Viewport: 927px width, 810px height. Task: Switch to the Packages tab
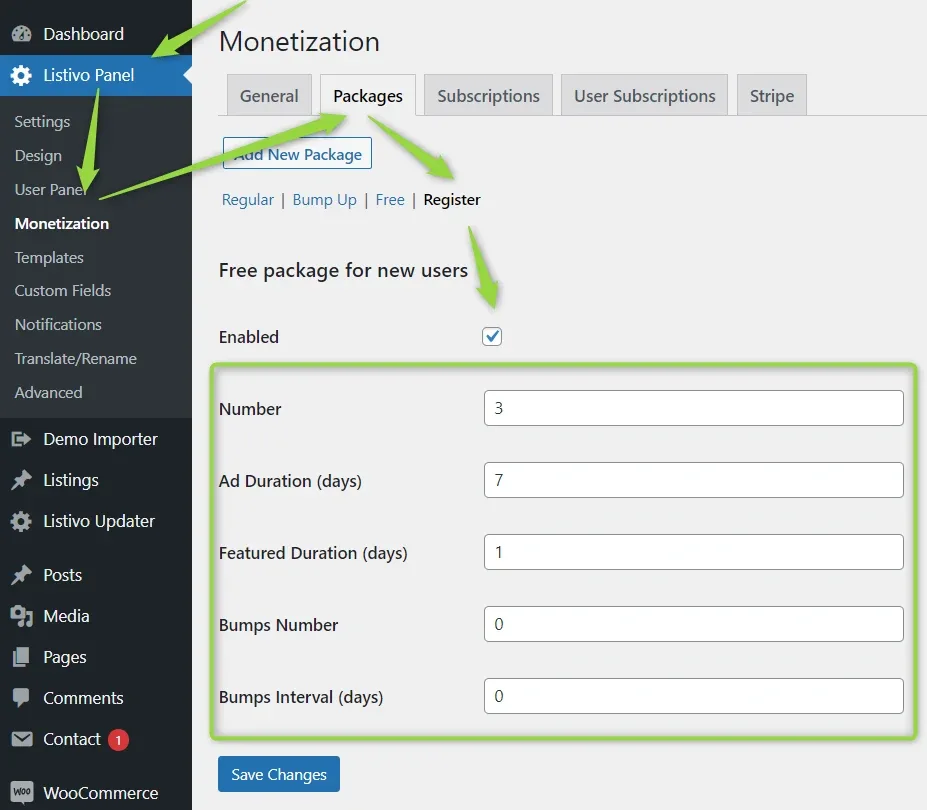368,95
